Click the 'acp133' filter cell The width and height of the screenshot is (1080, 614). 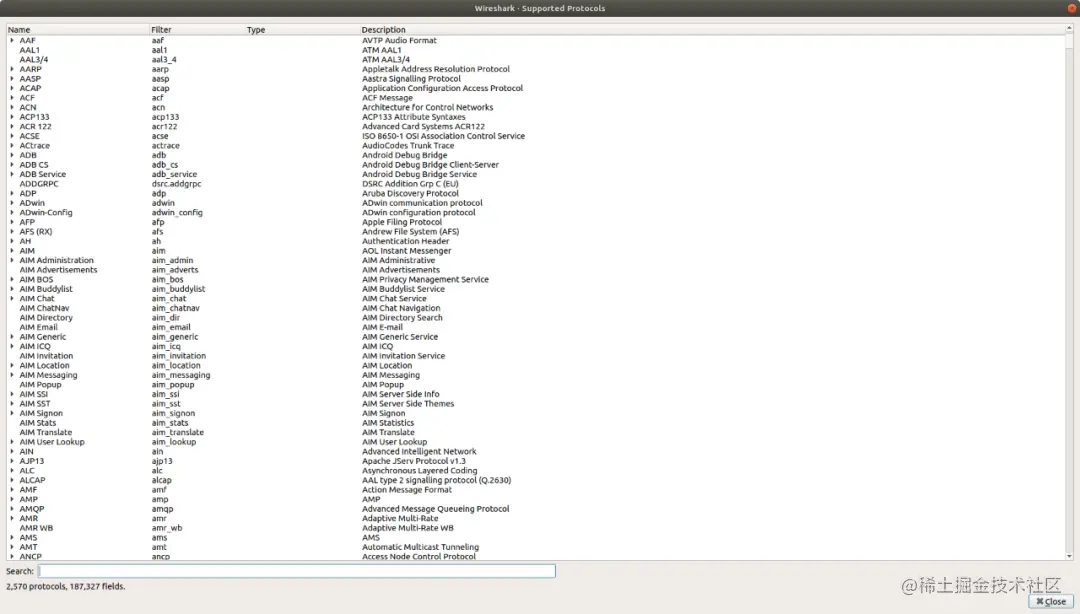(165, 117)
